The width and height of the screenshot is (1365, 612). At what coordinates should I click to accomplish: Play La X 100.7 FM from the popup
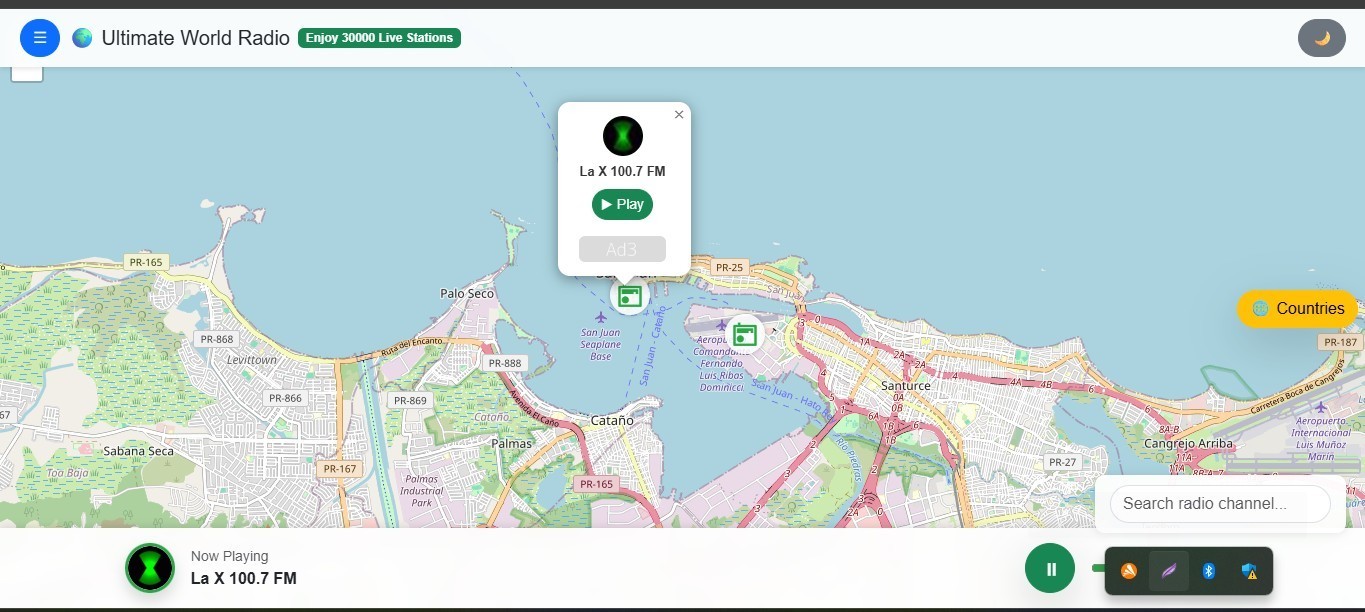coord(622,204)
